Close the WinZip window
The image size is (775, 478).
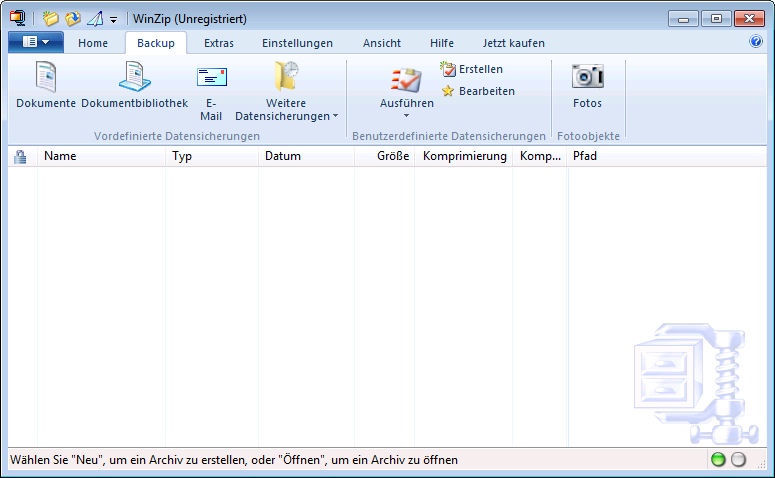749,19
